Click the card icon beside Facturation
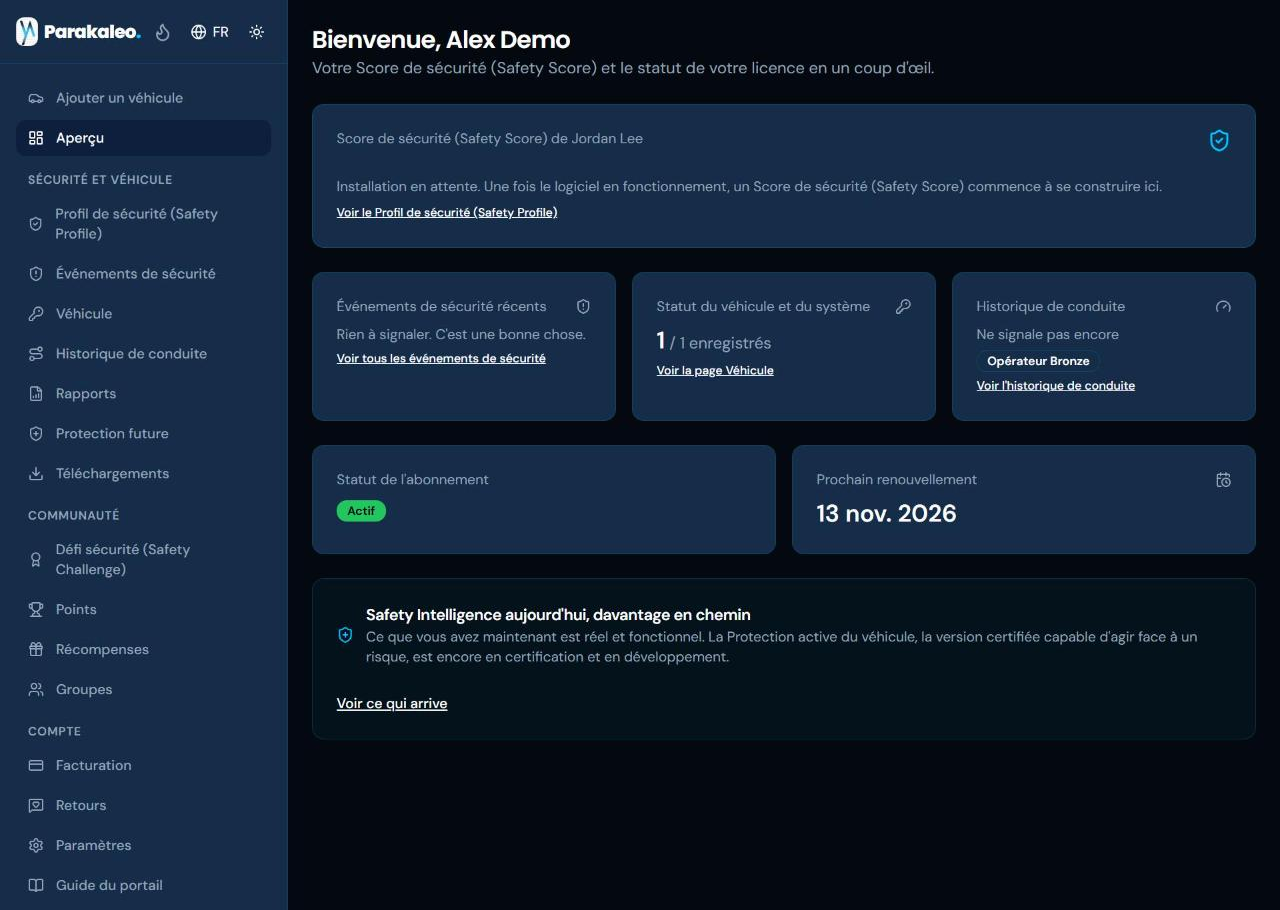This screenshot has height=910, width=1280. [x=36, y=766]
